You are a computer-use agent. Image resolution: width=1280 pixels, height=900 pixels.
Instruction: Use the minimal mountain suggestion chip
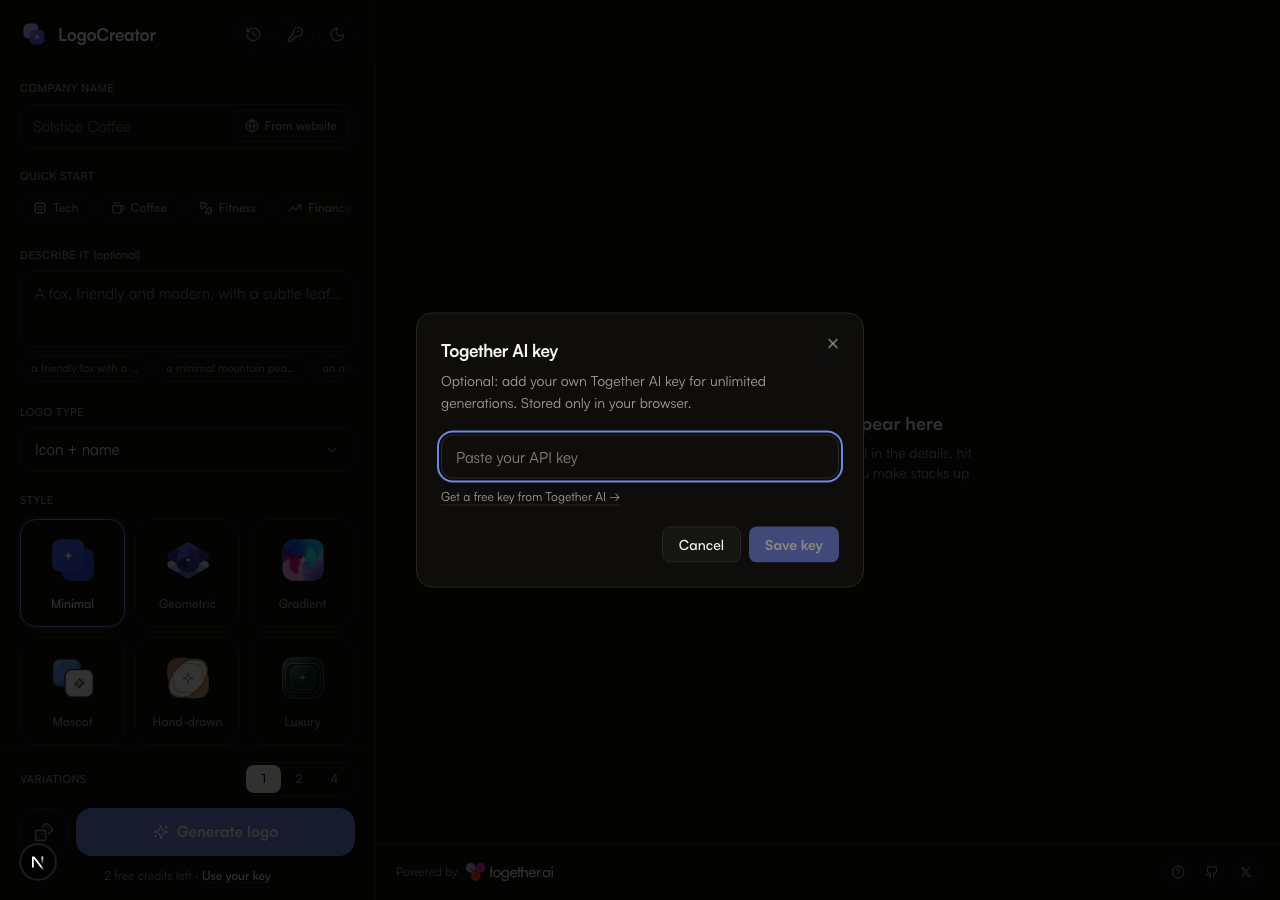pyautogui.click(x=230, y=368)
